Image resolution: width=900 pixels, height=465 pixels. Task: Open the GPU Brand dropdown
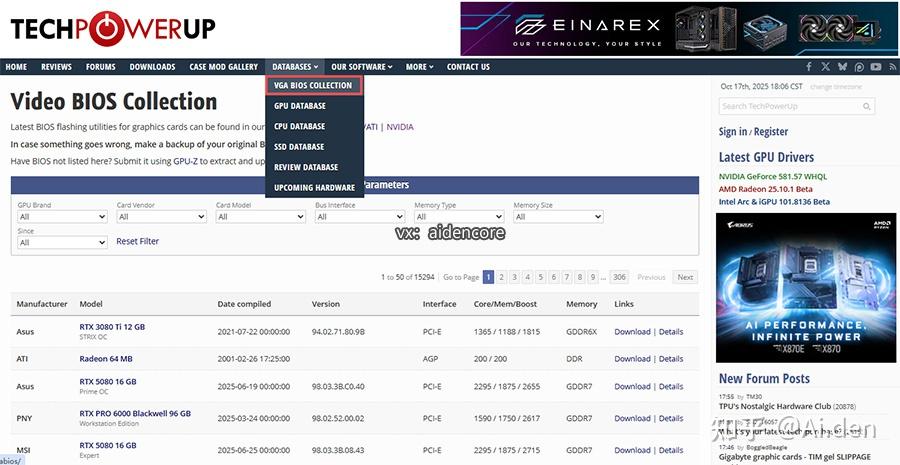(62, 217)
